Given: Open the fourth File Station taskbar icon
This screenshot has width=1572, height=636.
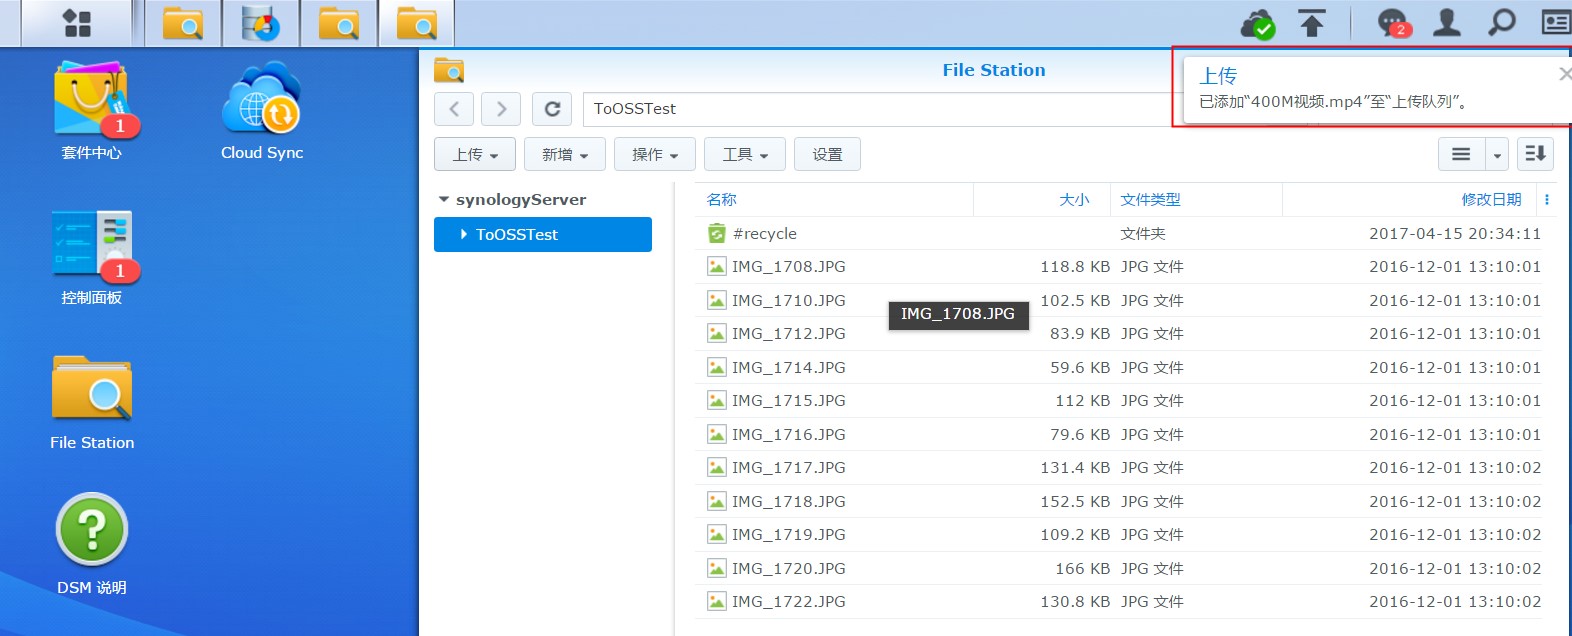Looking at the screenshot, I should pyautogui.click(x=416, y=23).
